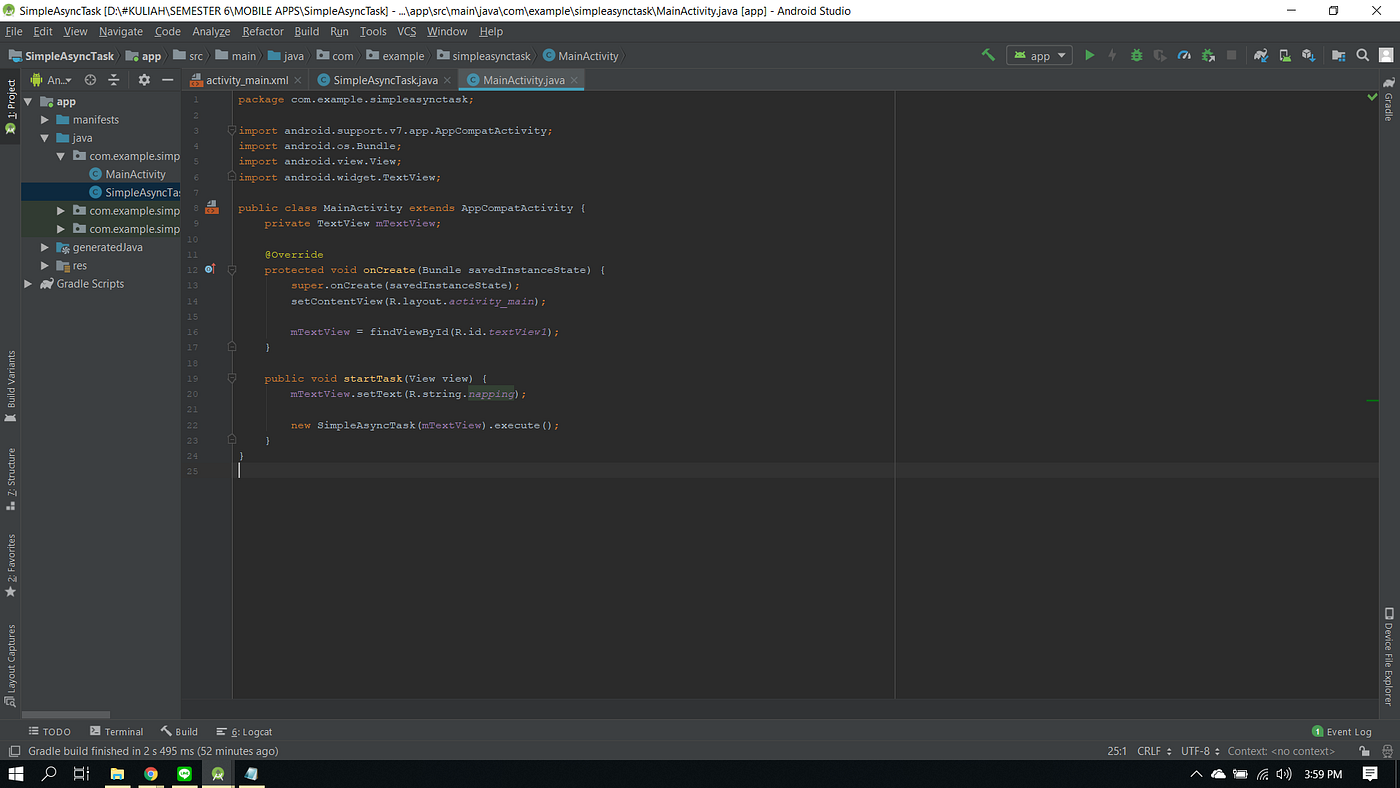The image size is (1400, 788).
Task: Click the Make Project hammer icon
Action: (x=988, y=56)
